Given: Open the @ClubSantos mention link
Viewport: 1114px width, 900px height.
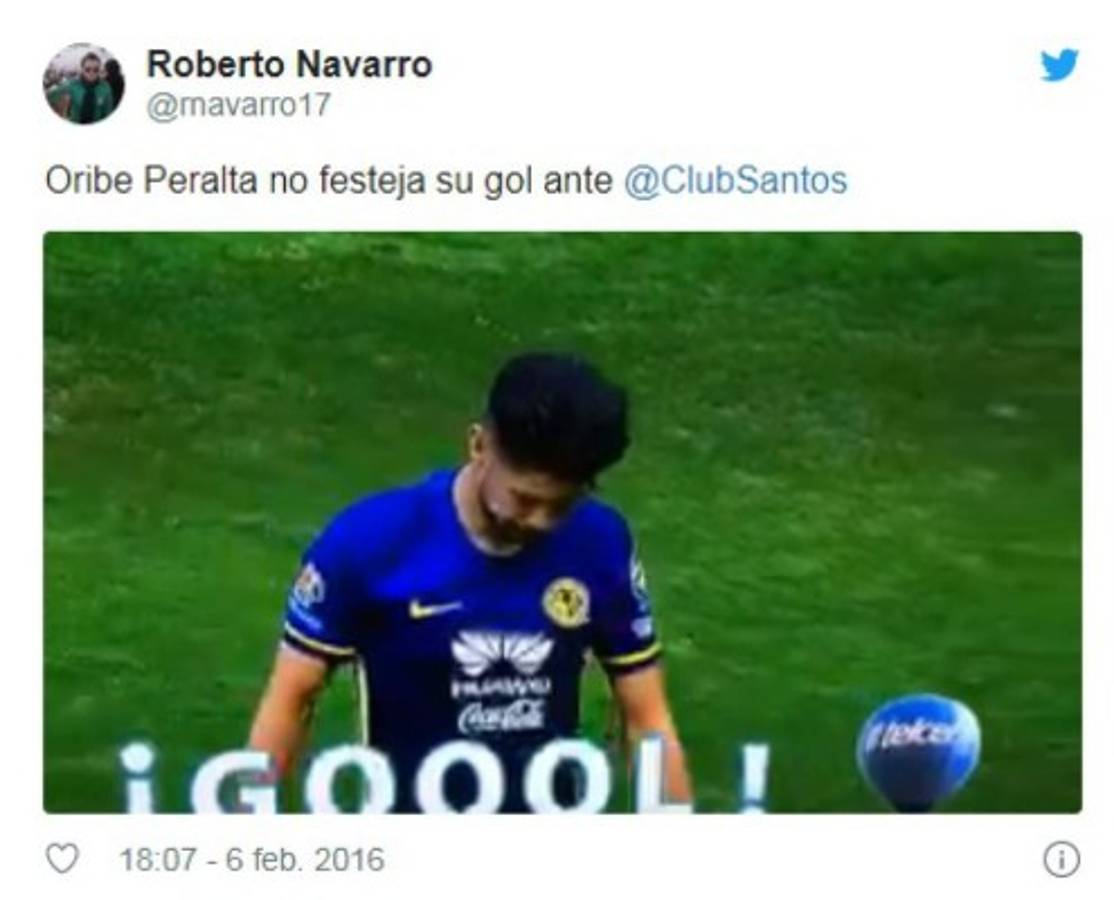Looking at the screenshot, I should click(735, 180).
